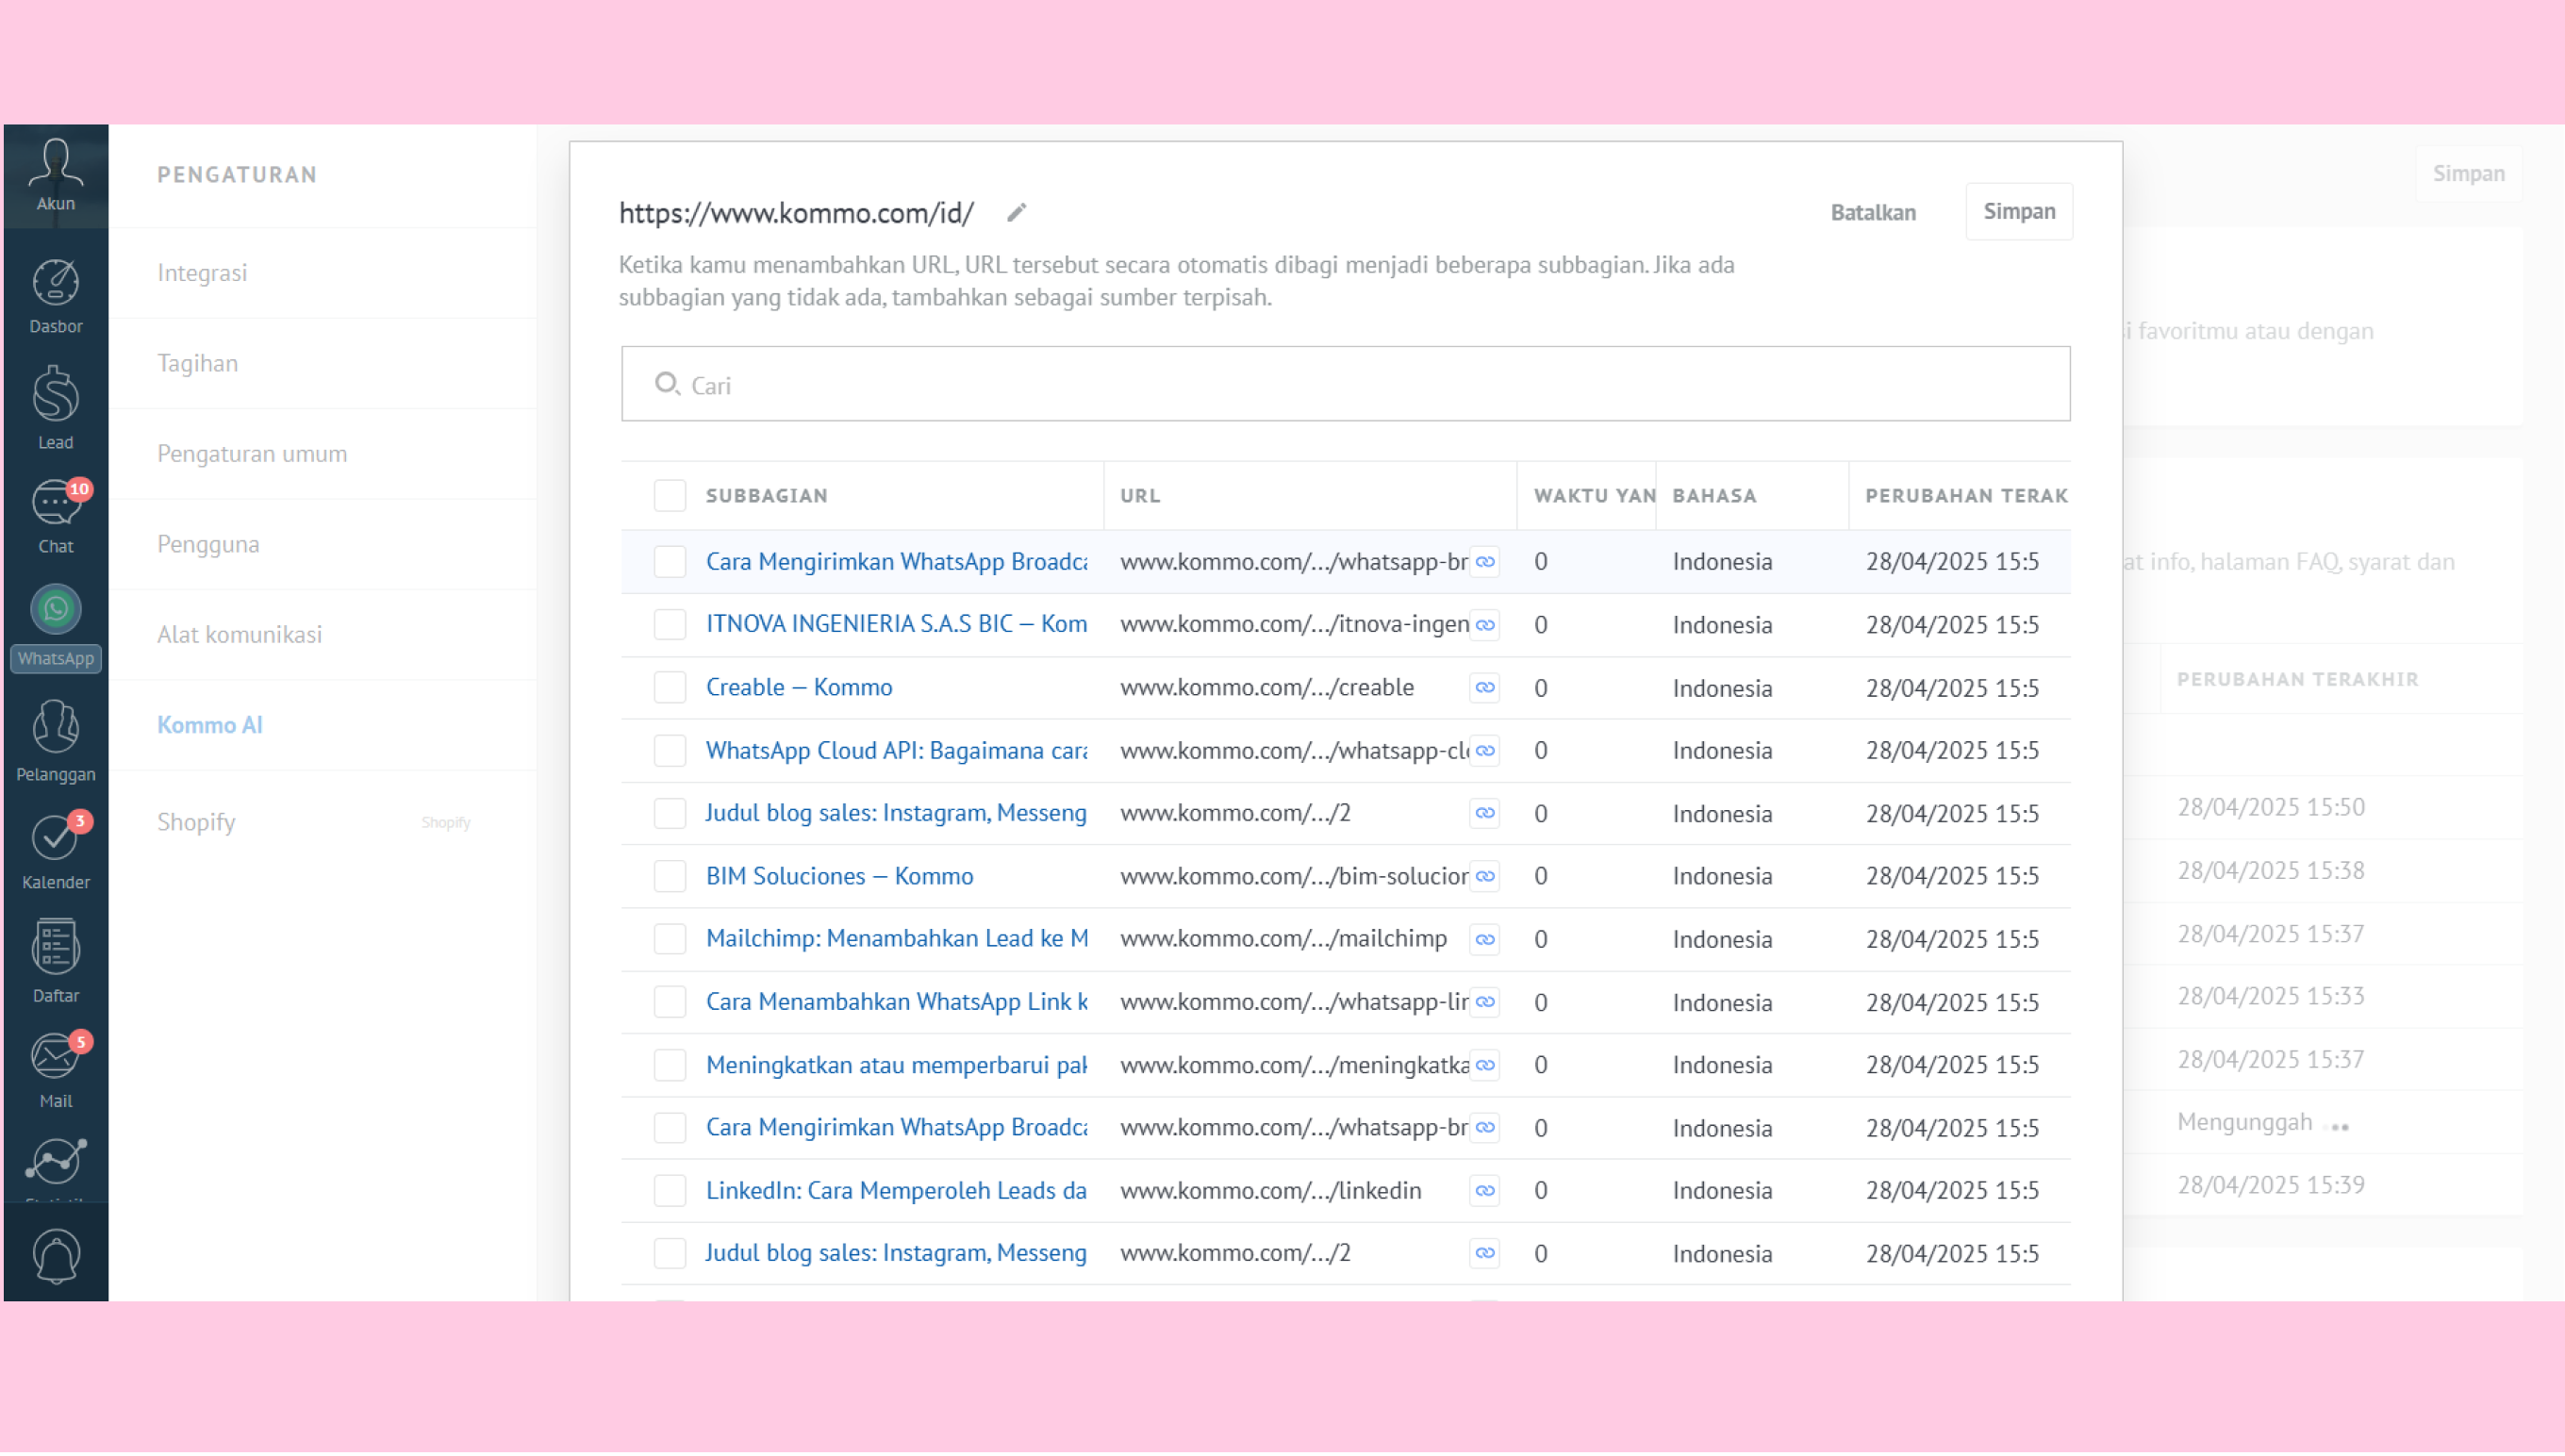
Task: Click the background page Simpan button
Action: (x=2468, y=174)
